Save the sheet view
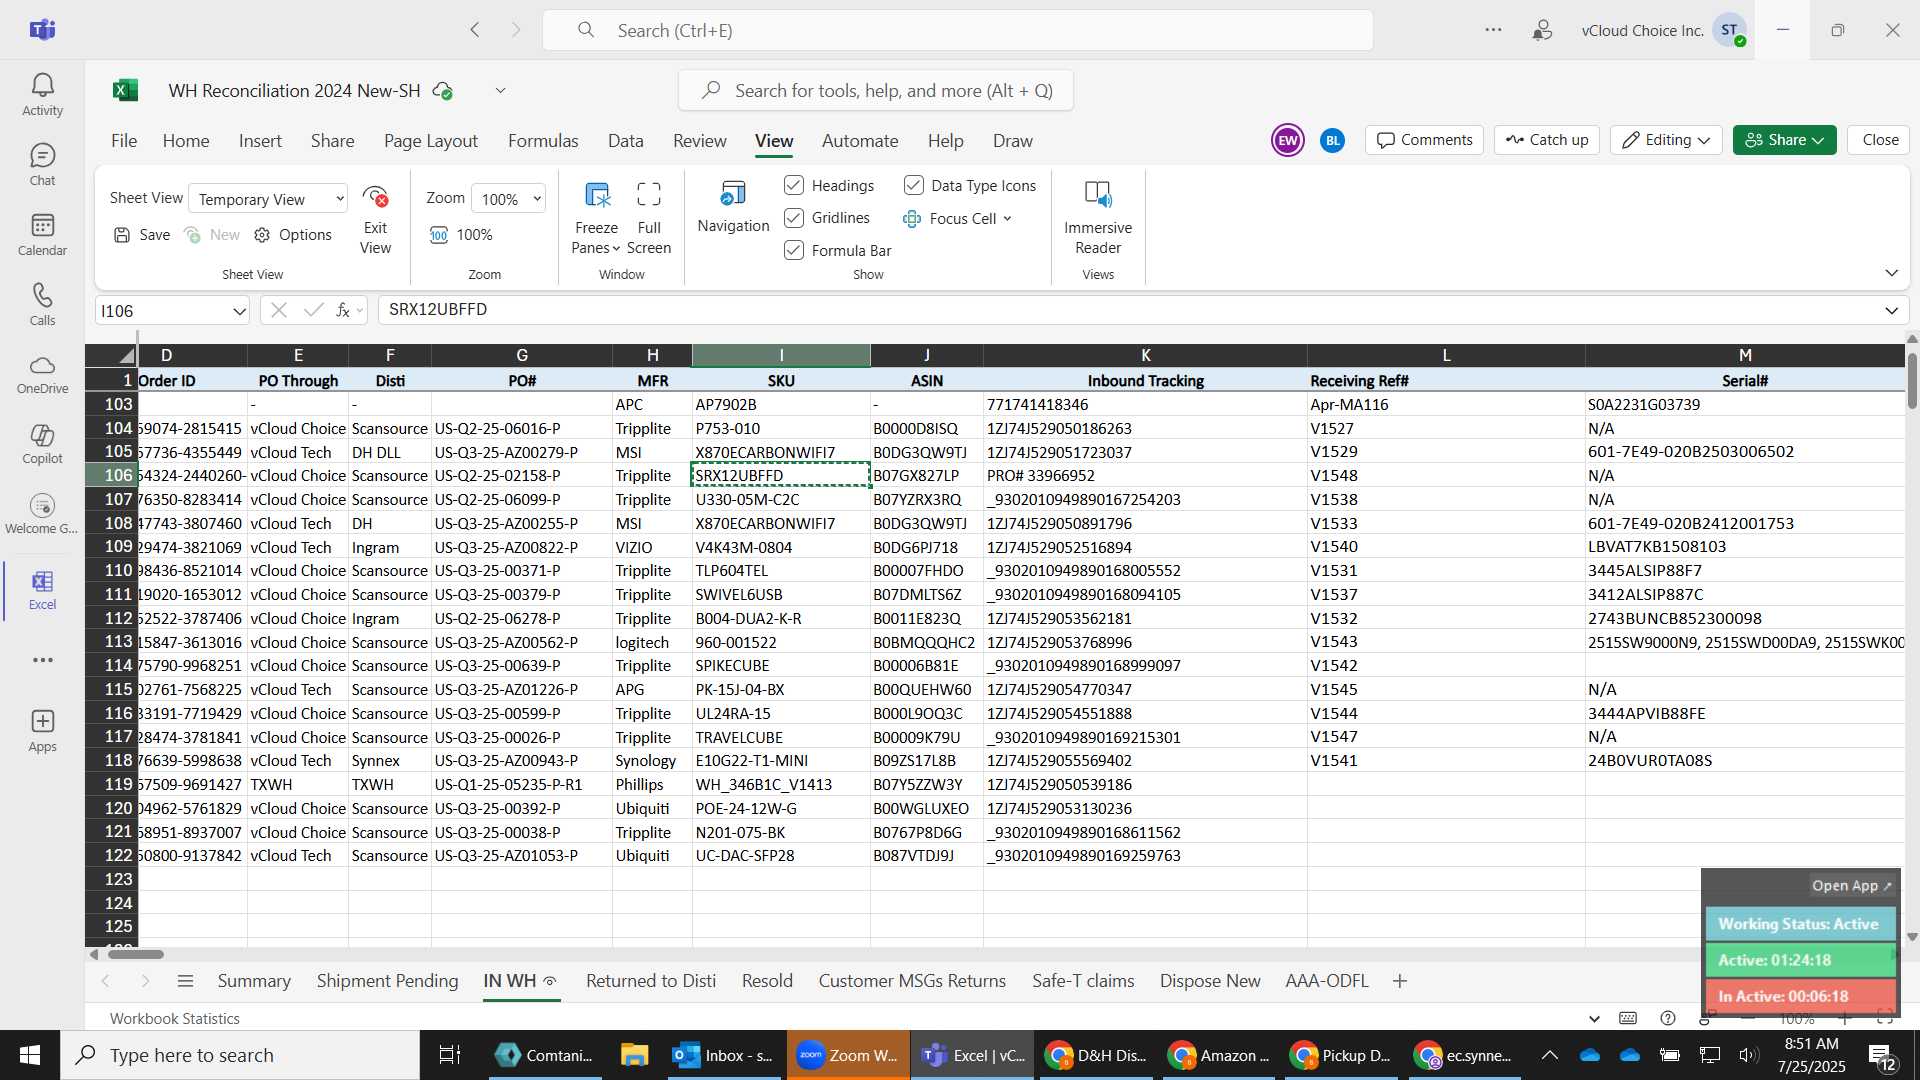 142,235
